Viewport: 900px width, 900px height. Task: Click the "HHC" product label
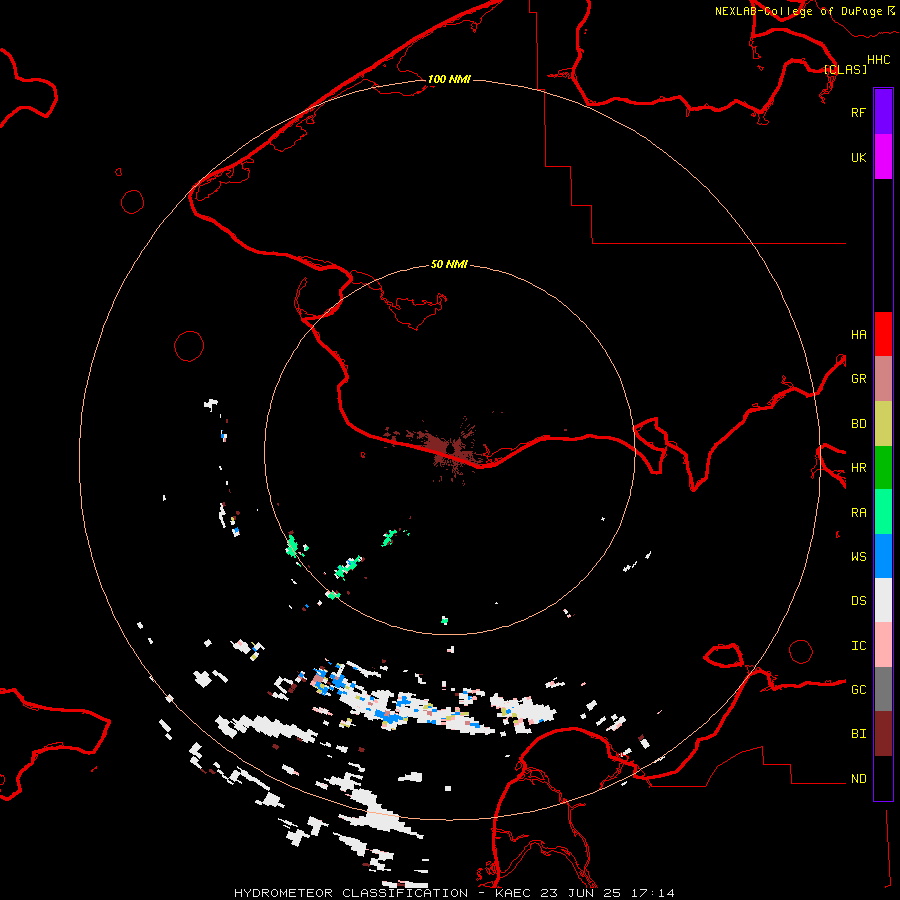[878, 60]
